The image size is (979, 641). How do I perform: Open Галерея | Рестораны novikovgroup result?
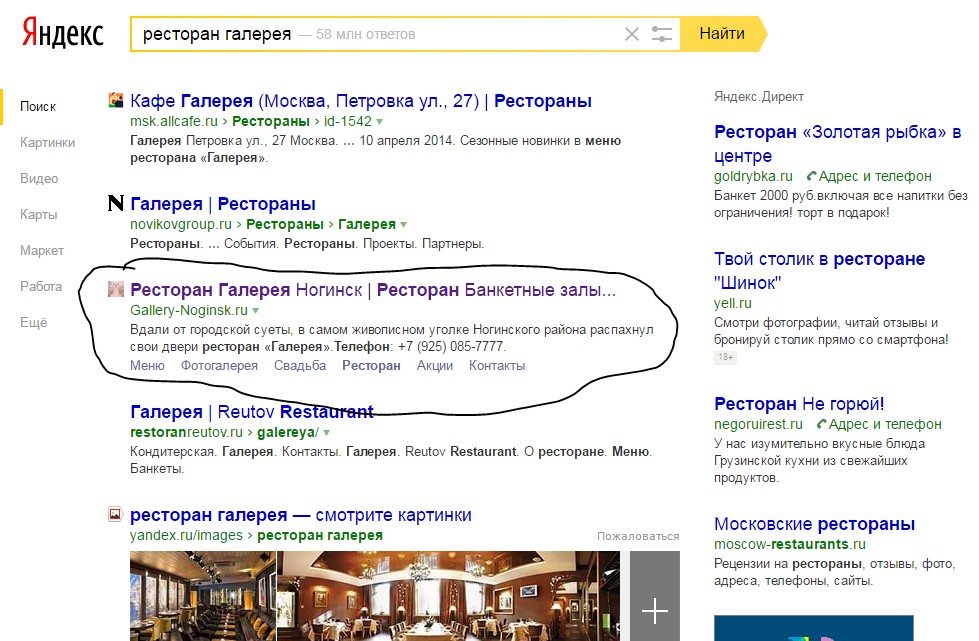[x=223, y=203]
